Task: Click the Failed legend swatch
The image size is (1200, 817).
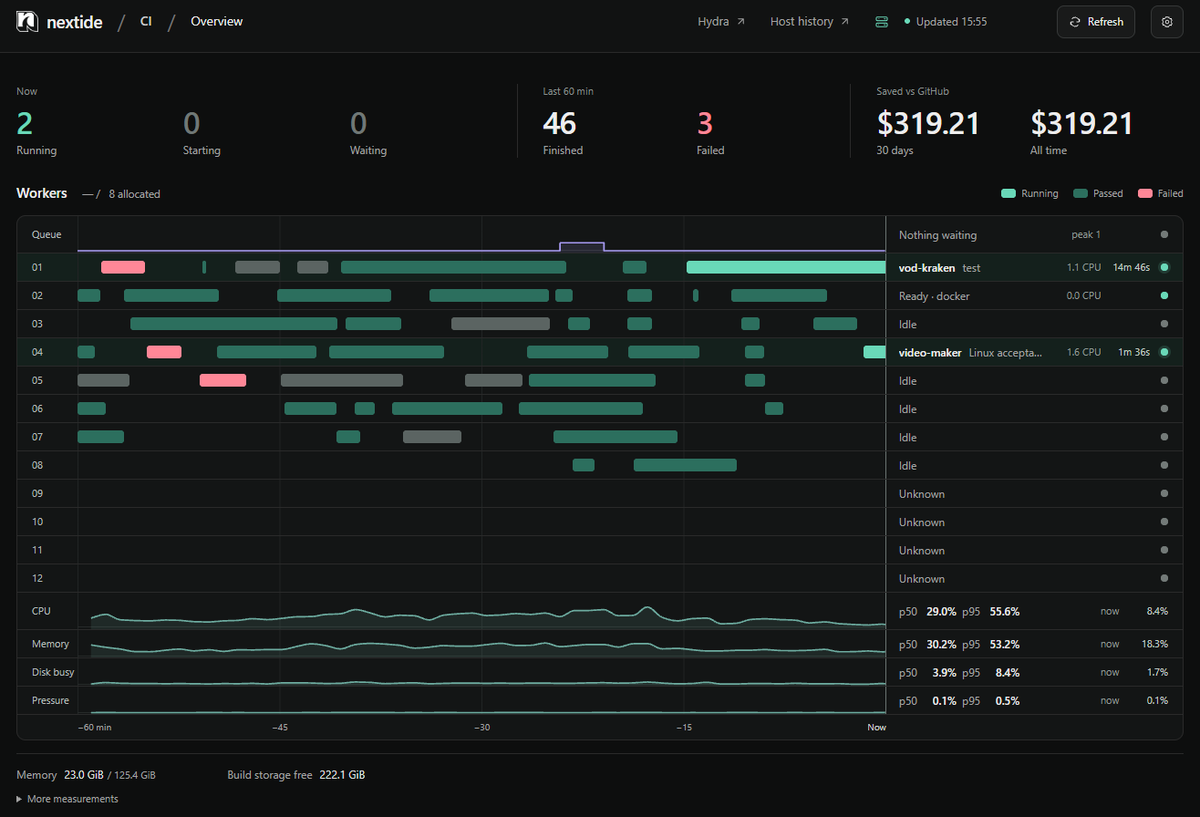Action: (1145, 193)
